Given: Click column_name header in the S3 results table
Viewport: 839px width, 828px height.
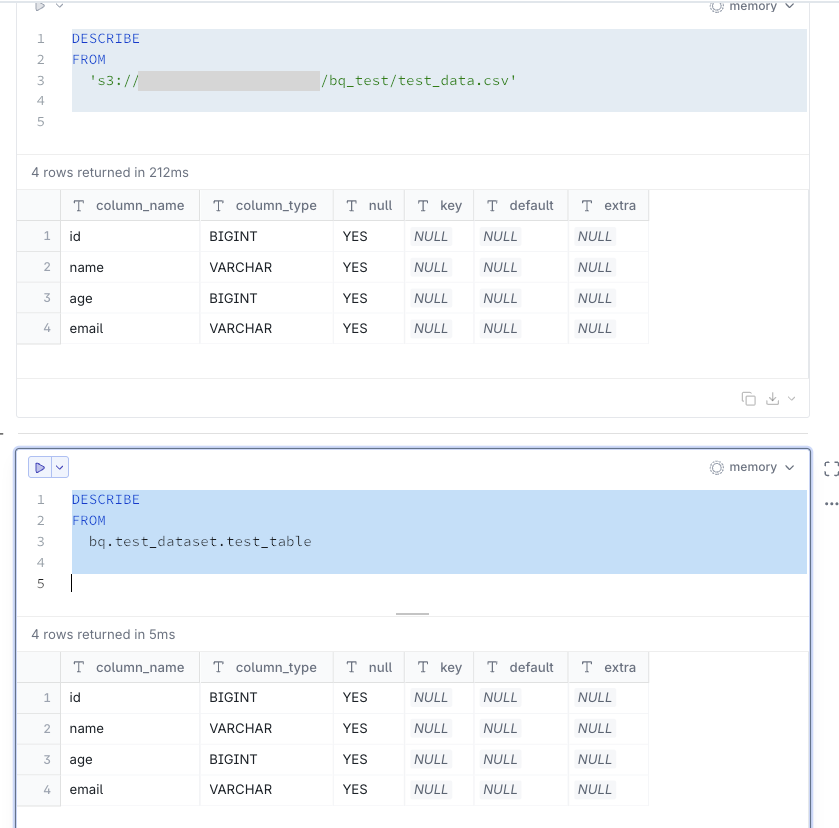Looking at the screenshot, I should [x=139, y=206].
